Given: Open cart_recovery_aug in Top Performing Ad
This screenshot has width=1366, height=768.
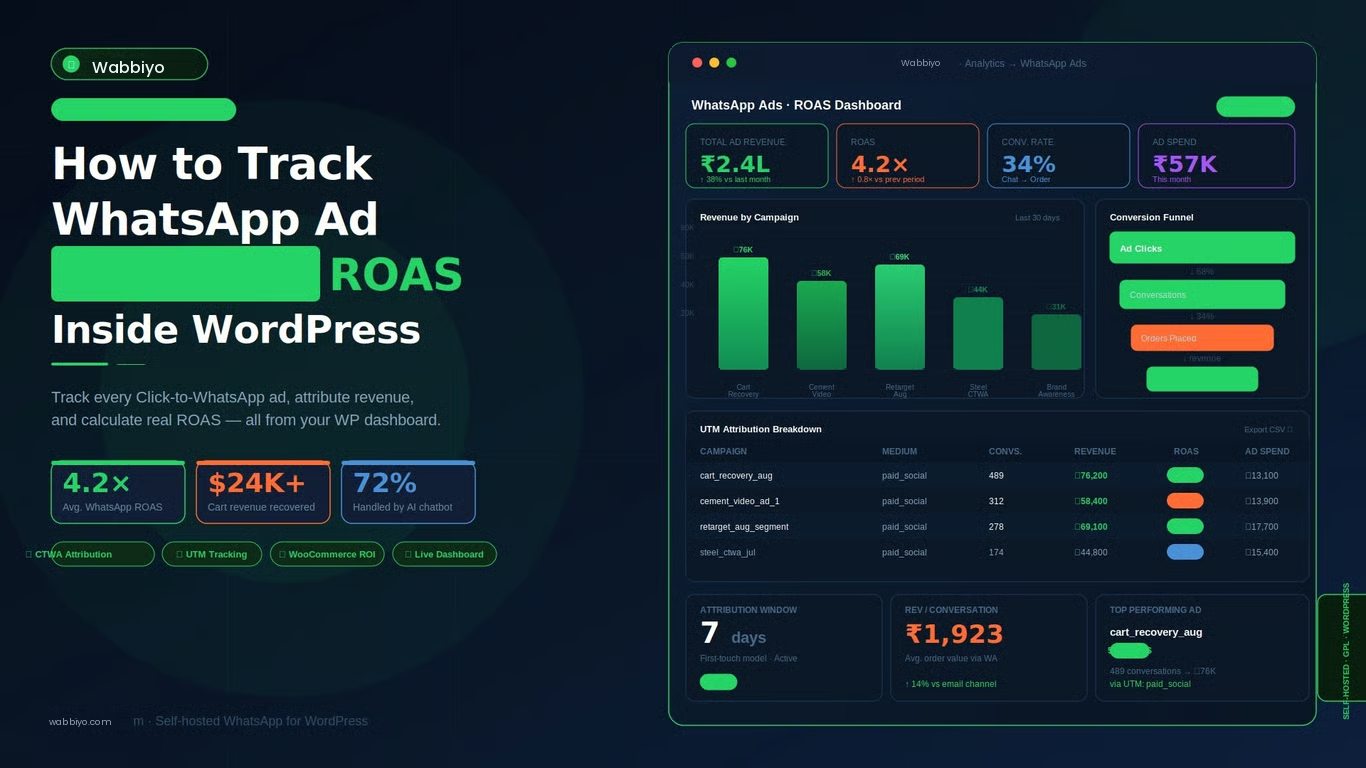Looking at the screenshot, I should pyautogui.click(x=1156, y=632).
